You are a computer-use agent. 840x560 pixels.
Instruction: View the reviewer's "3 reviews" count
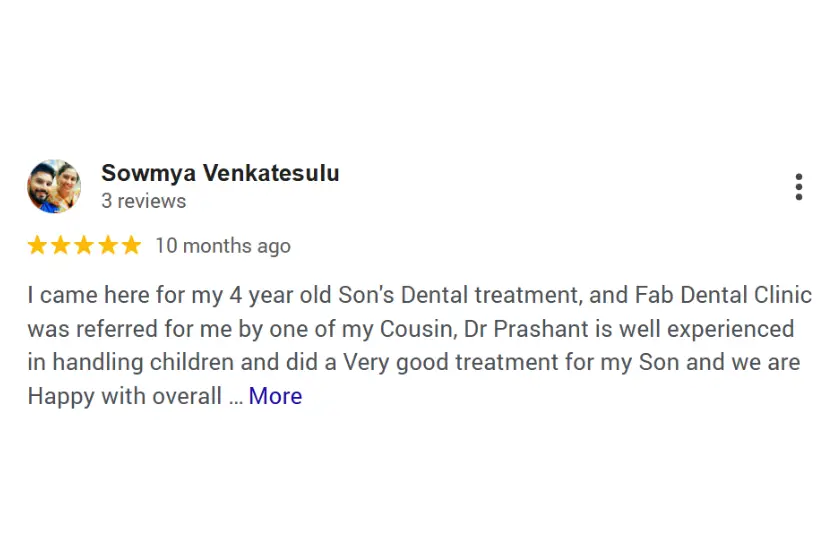[x=143, y=201]
